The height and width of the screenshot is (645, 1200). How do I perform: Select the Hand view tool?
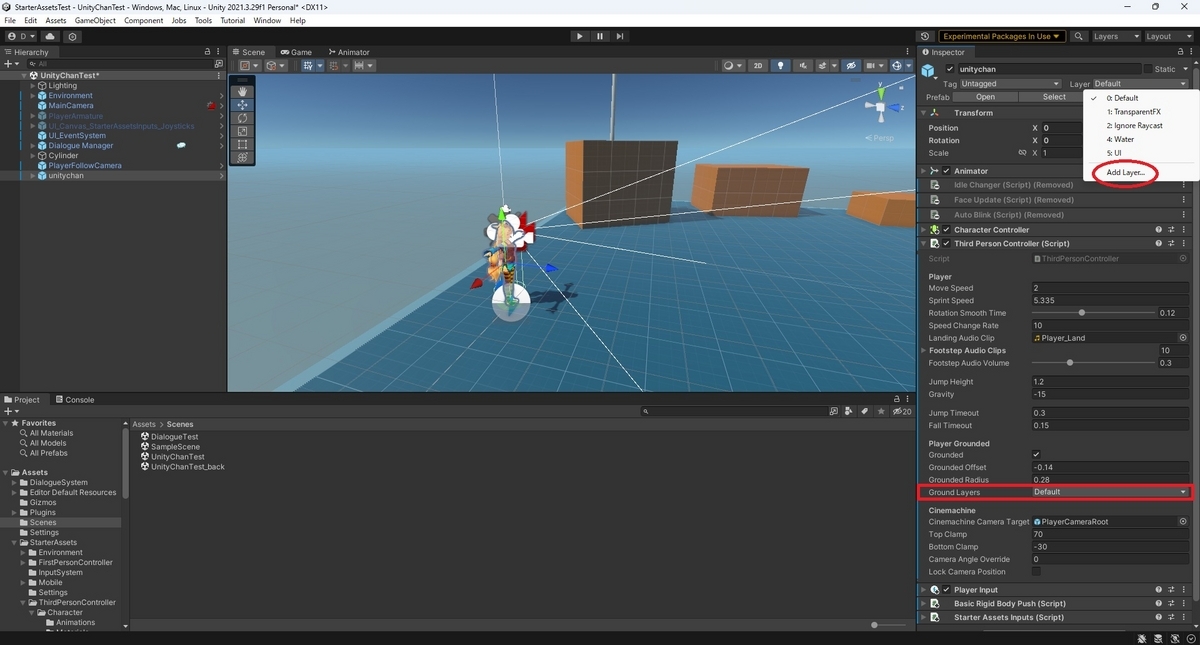point(242,91)
